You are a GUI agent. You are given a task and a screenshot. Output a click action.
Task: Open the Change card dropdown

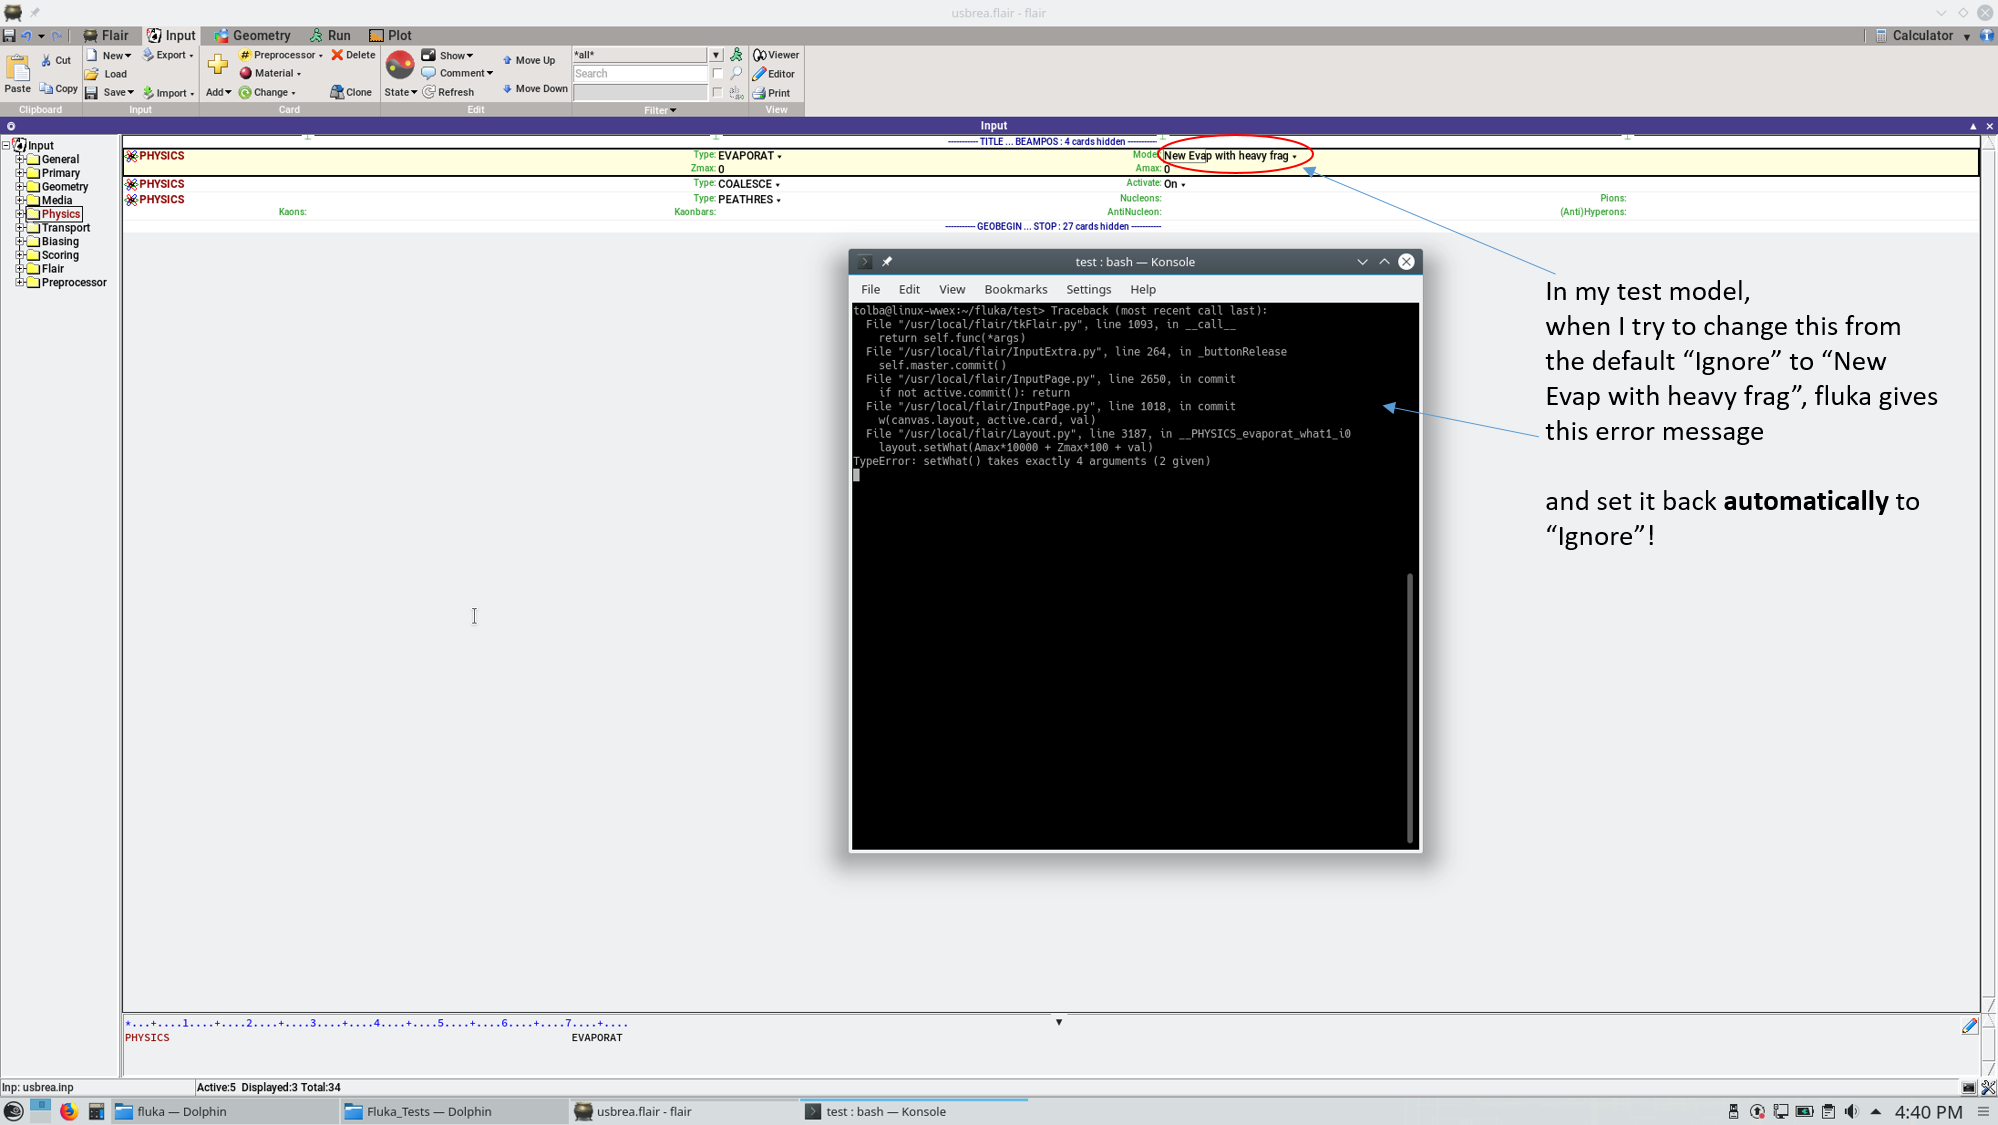coord(267,92)
